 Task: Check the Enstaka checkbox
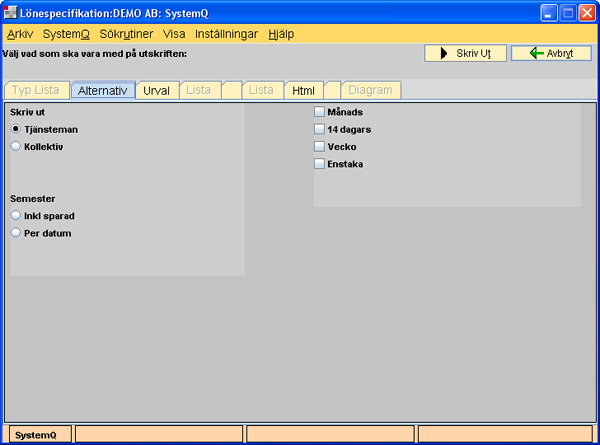coord(320,163)
